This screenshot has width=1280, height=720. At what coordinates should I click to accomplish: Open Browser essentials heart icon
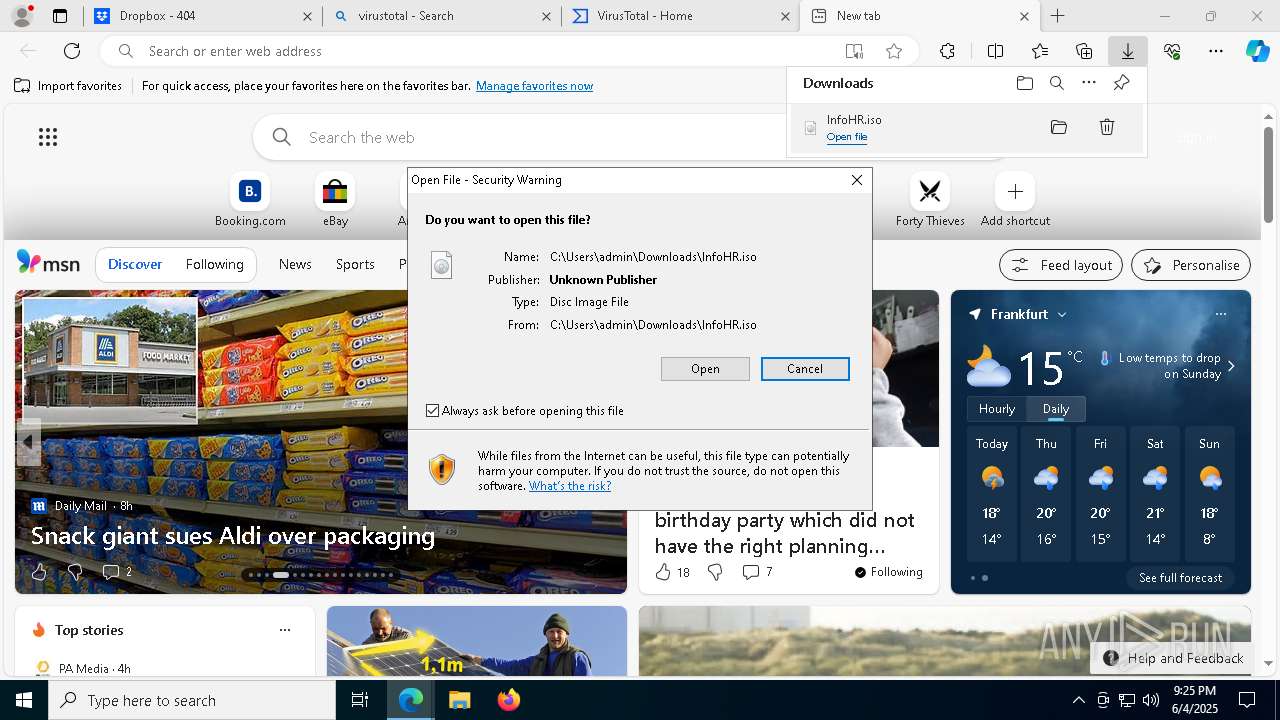click(1172, 51)
